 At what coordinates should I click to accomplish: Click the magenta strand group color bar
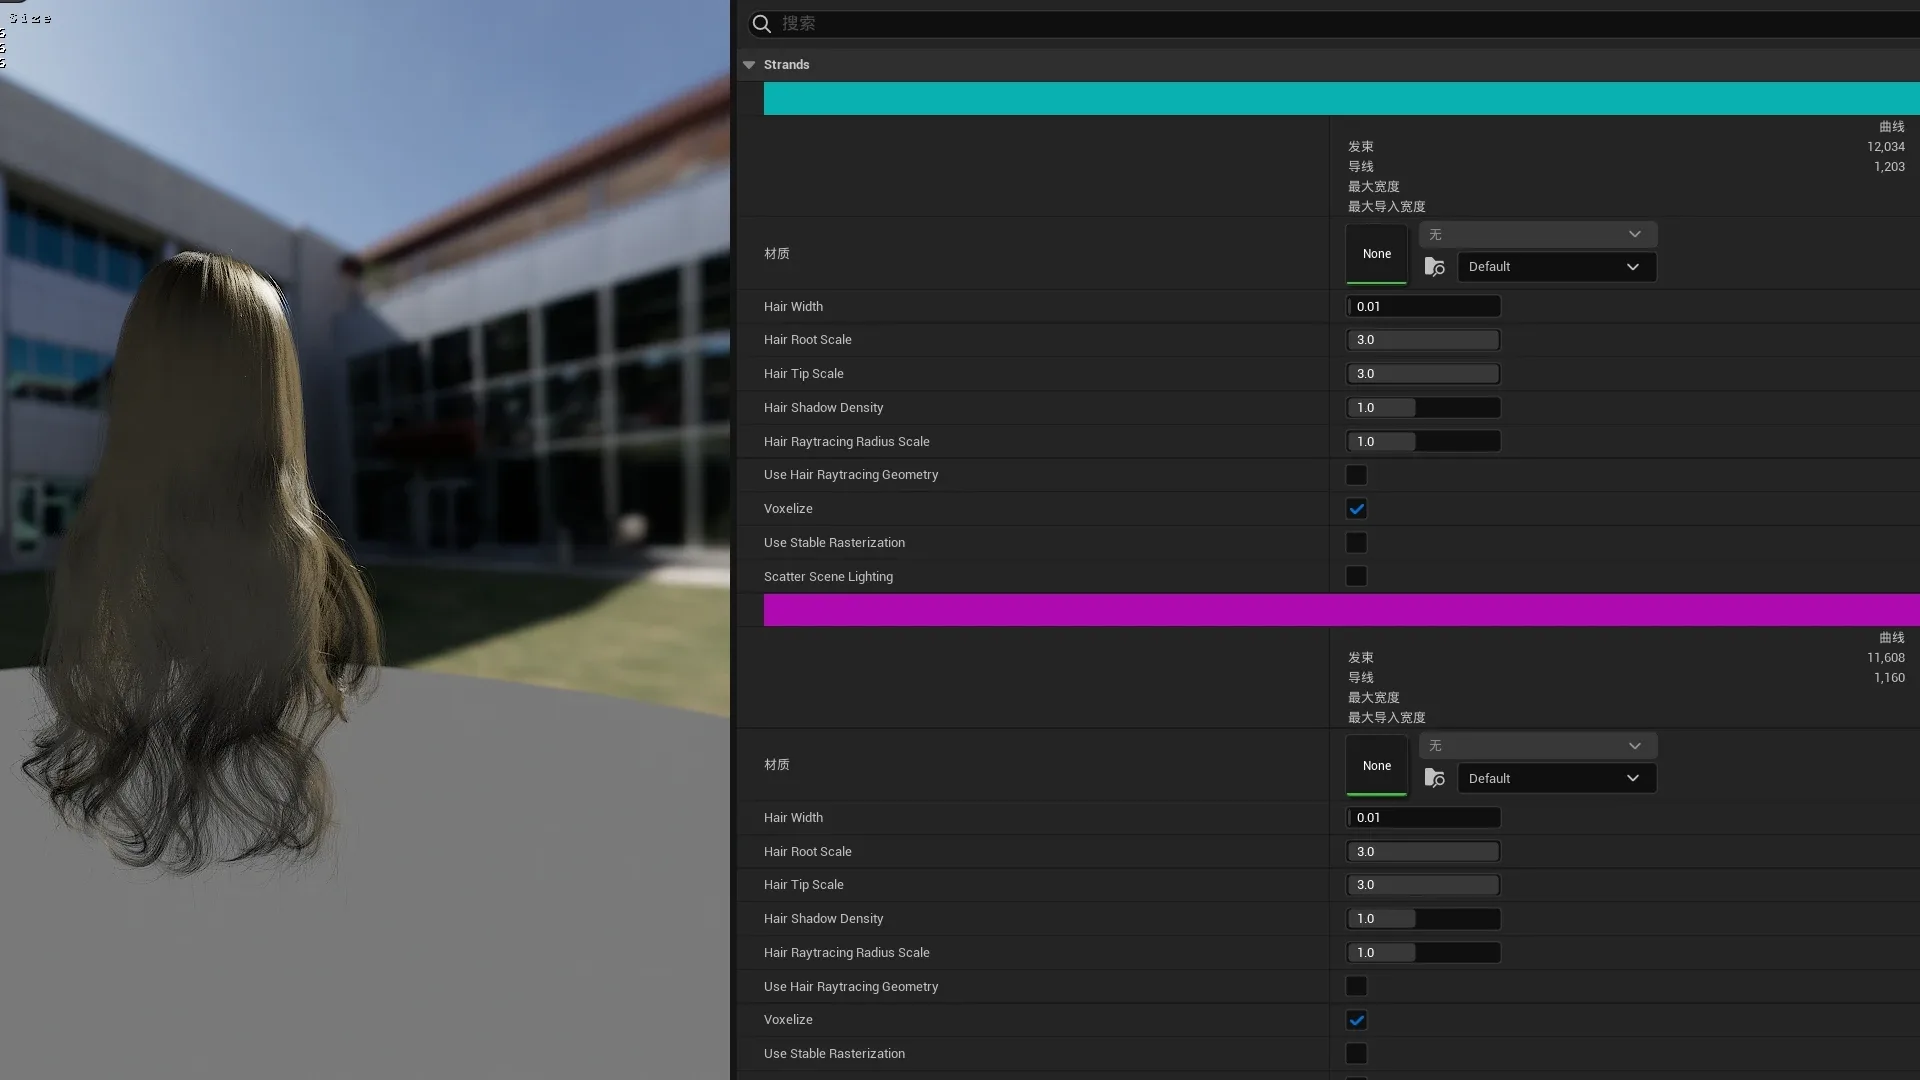(x=1340, y=610)
